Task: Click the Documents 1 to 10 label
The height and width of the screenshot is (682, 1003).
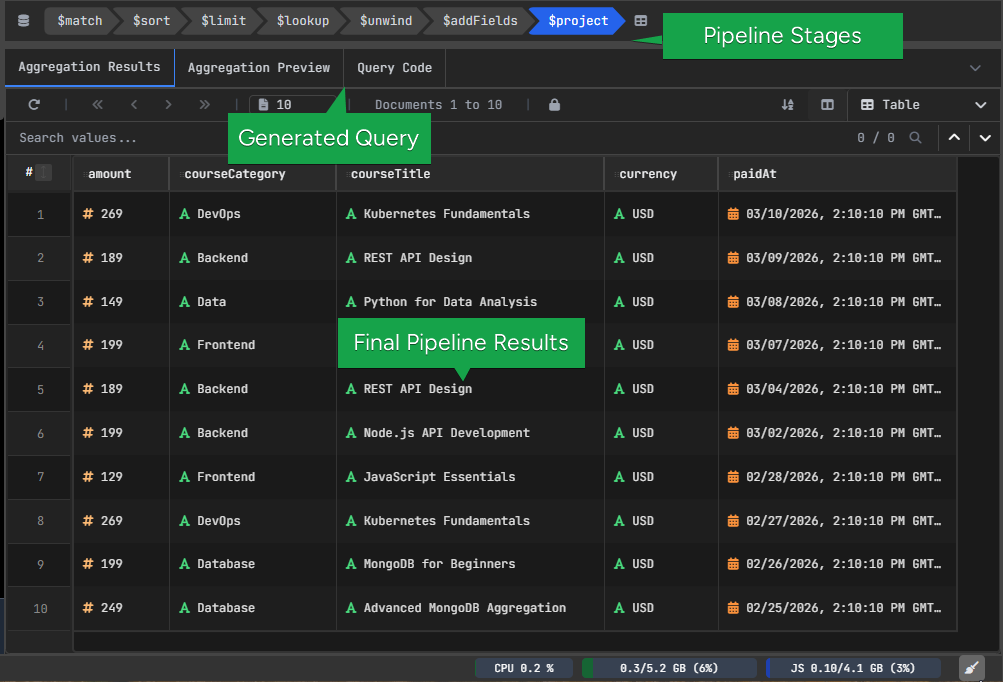Action: [x=438, y=104]
